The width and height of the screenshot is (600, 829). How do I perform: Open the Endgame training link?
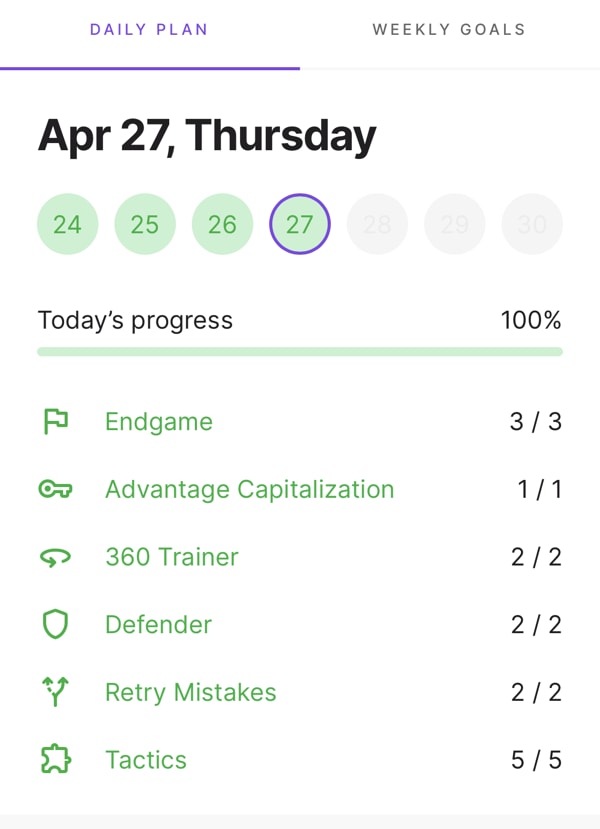(x=159, y=422)
